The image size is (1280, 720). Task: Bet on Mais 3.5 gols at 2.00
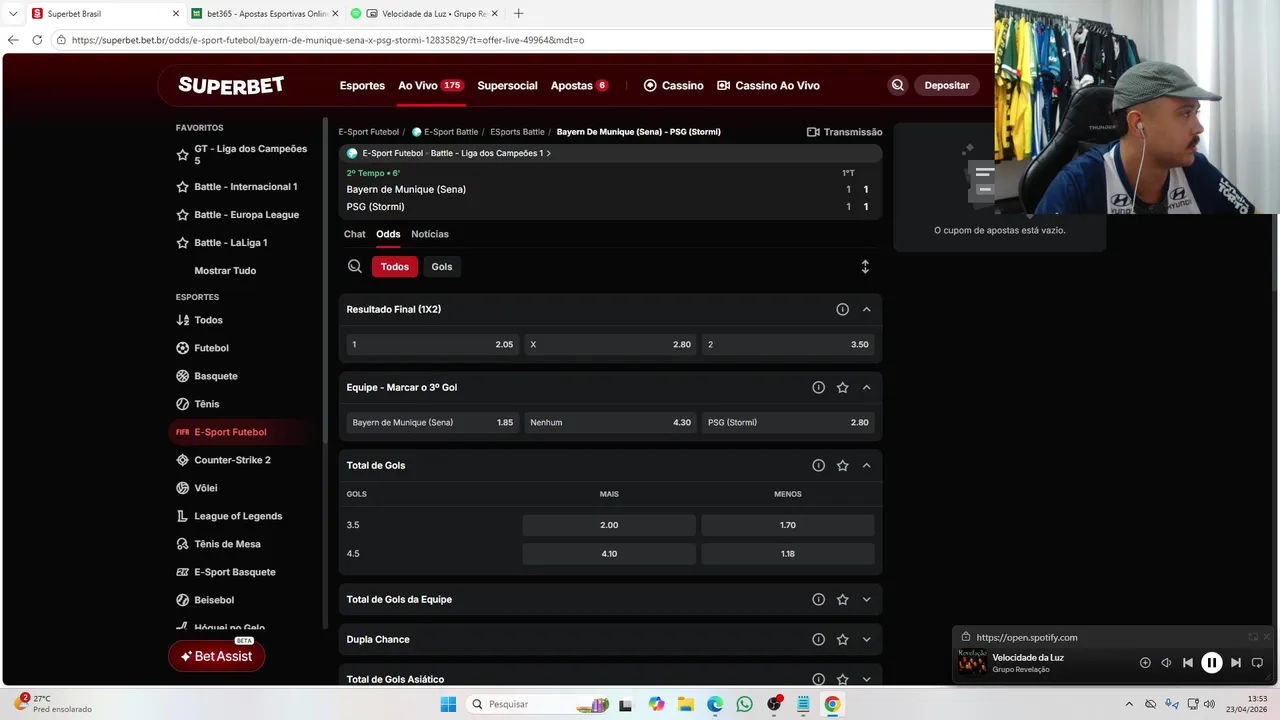(x=609, y=525)
